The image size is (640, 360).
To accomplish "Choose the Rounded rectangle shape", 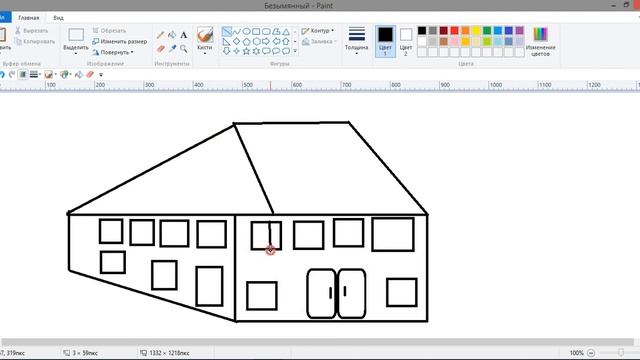I will pos(266,31).
